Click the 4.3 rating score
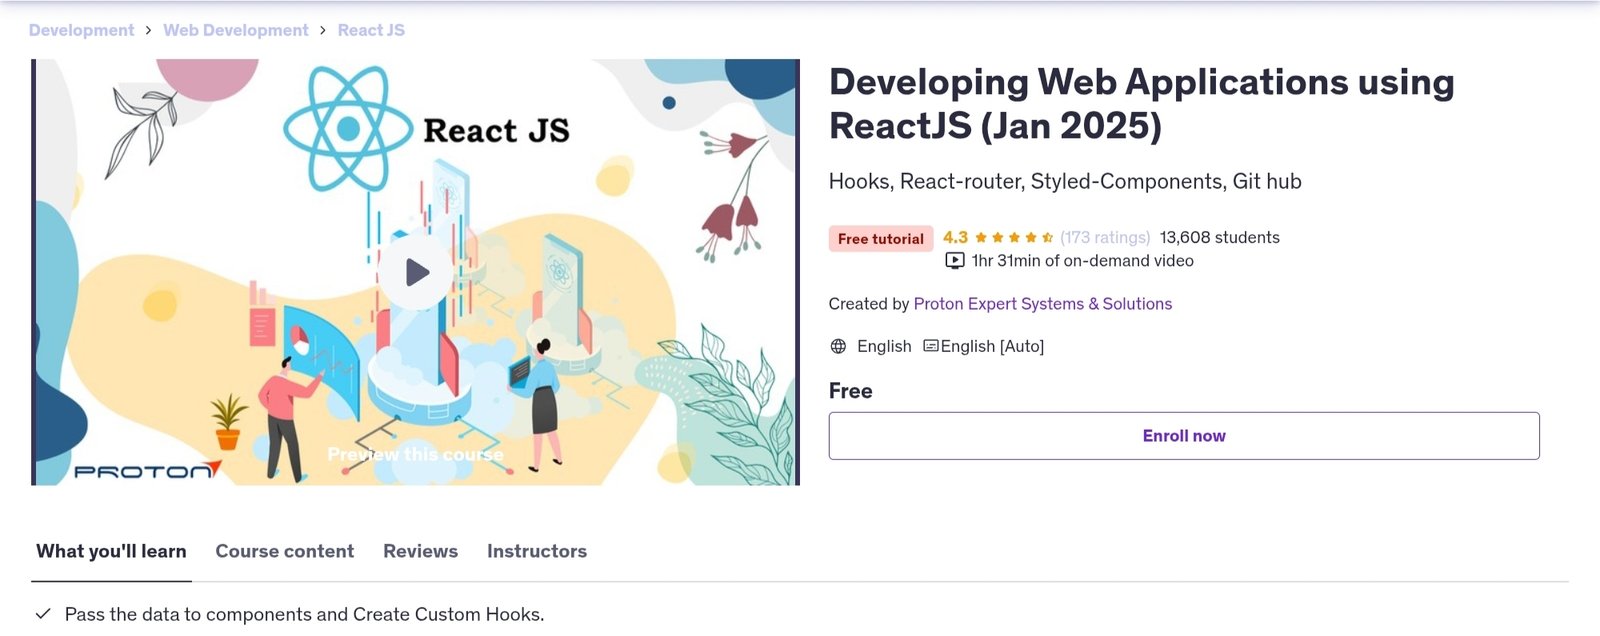1600x636 pixels. click(x=955, y=237)
